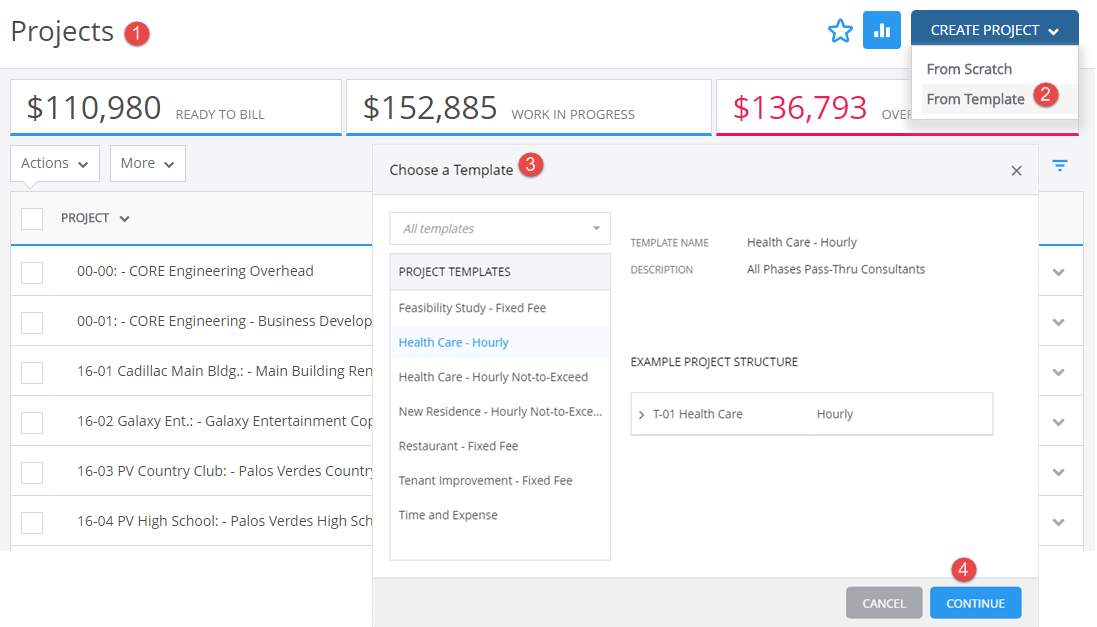Check the 16-02 Galaxy Ent. row
1097x627 pixels.
32,421
